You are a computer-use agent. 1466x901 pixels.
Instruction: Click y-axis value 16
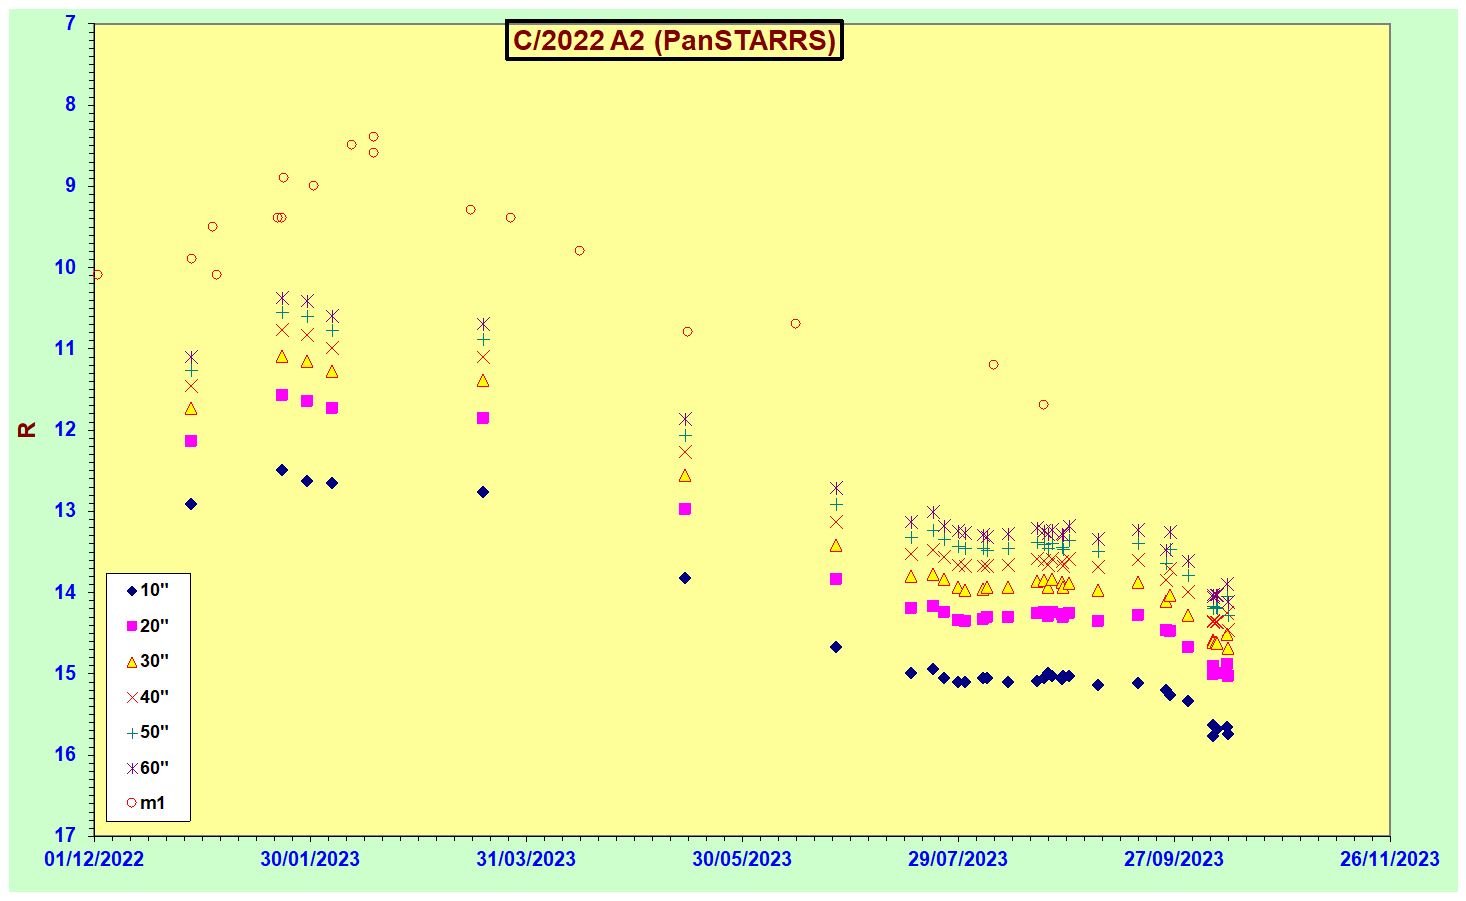(65, 754)
